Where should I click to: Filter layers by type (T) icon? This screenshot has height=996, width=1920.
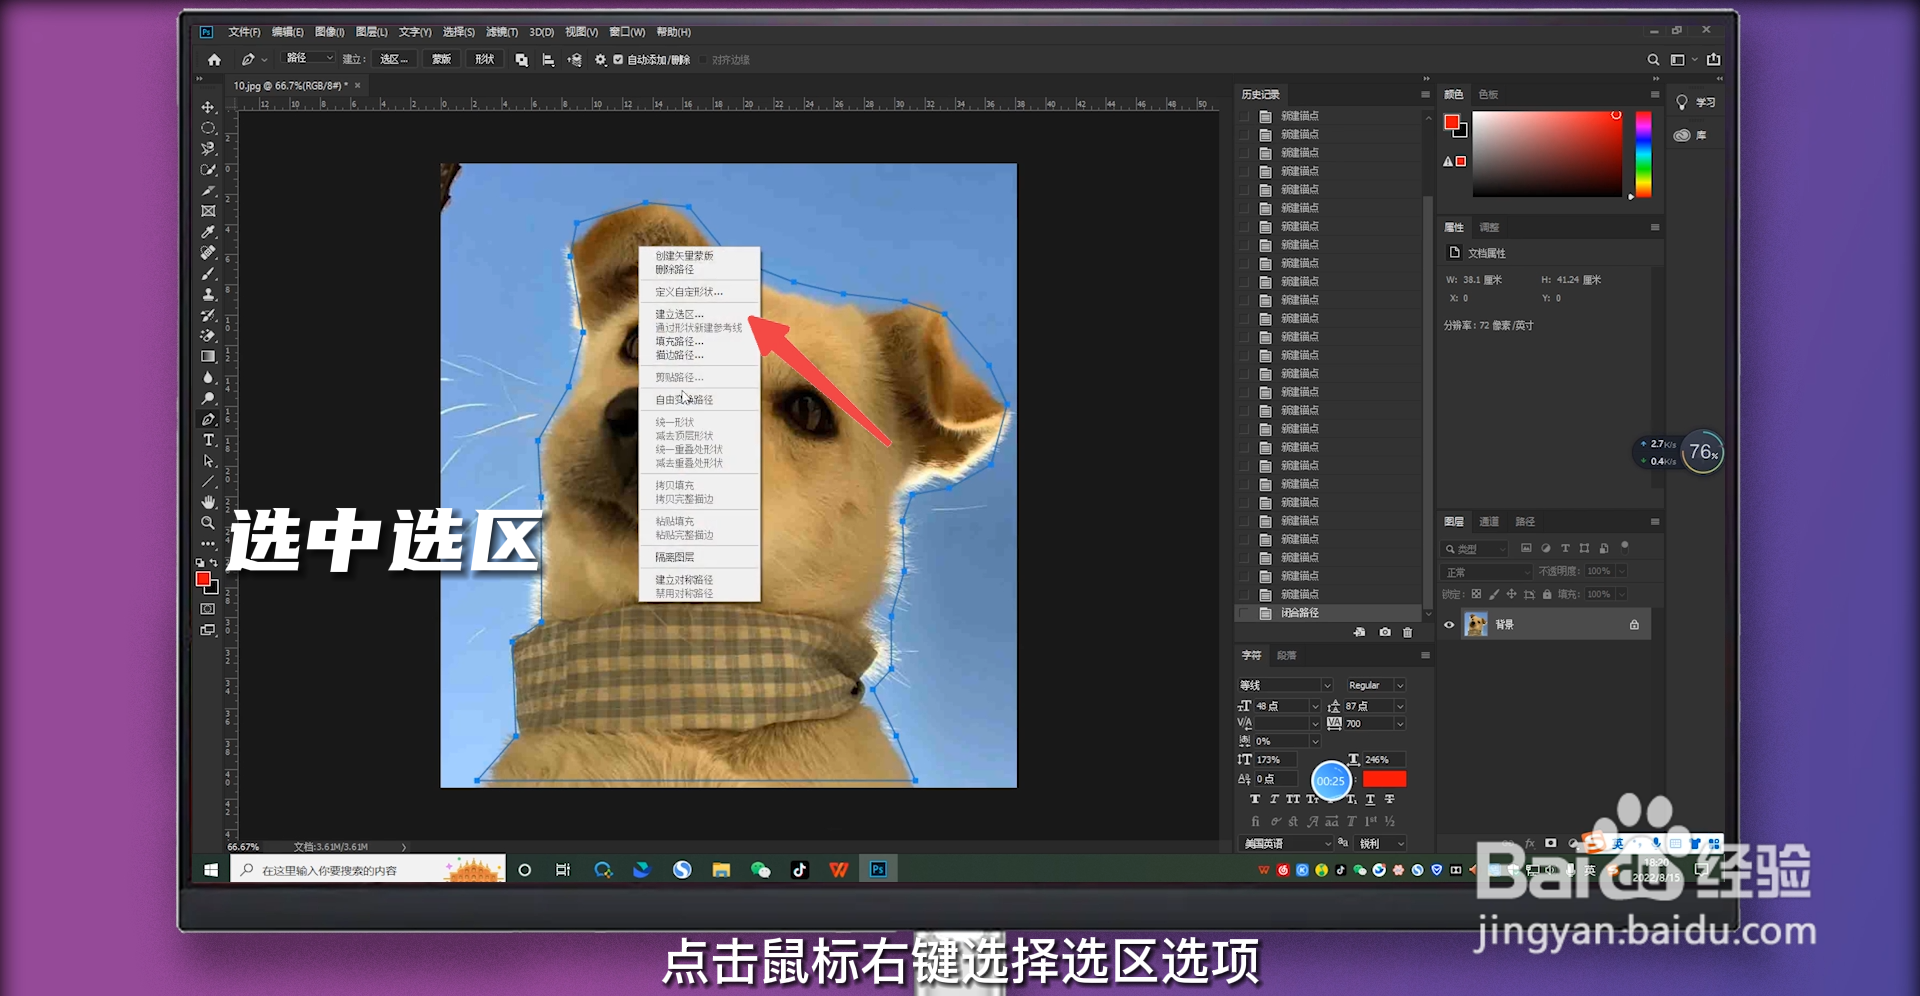(1565, 548)
